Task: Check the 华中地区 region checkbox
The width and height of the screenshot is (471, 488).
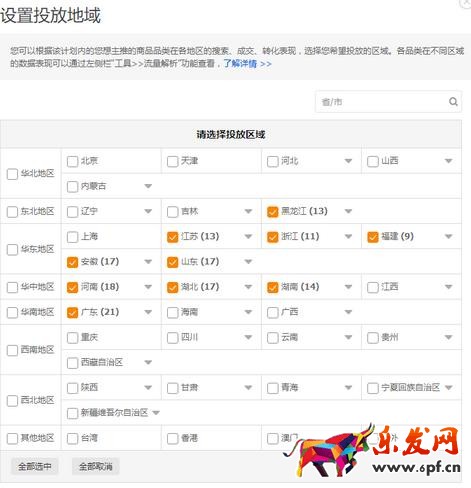Action: pos(12,287)
